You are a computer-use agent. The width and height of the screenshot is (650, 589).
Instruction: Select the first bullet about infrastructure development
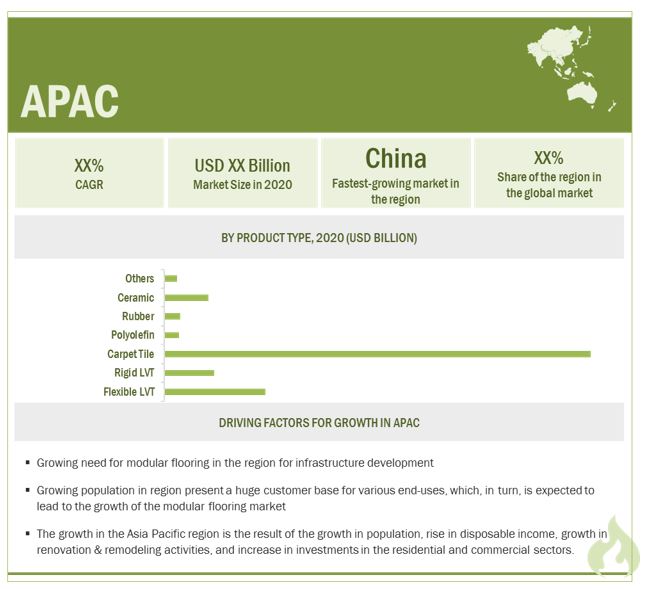click(235, 463)
